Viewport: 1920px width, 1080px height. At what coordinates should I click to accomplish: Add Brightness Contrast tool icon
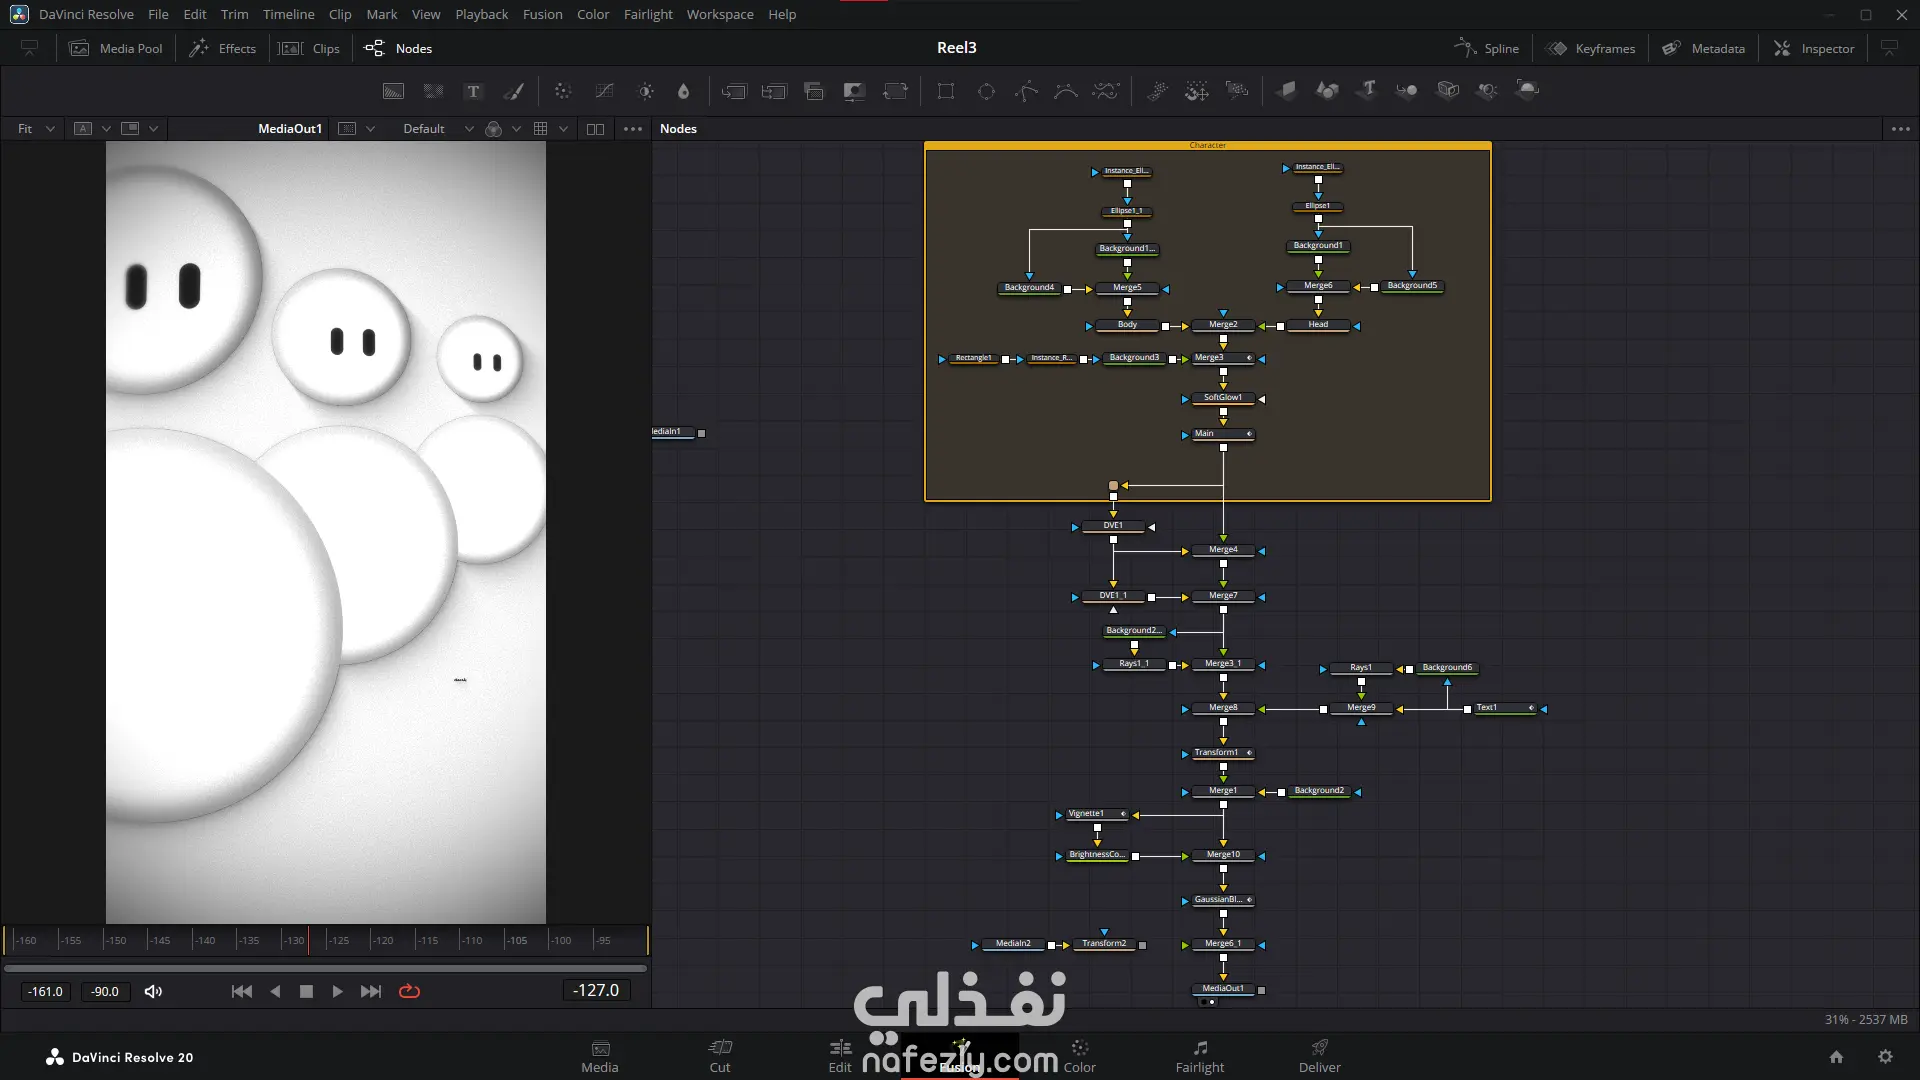coord(646,91)
